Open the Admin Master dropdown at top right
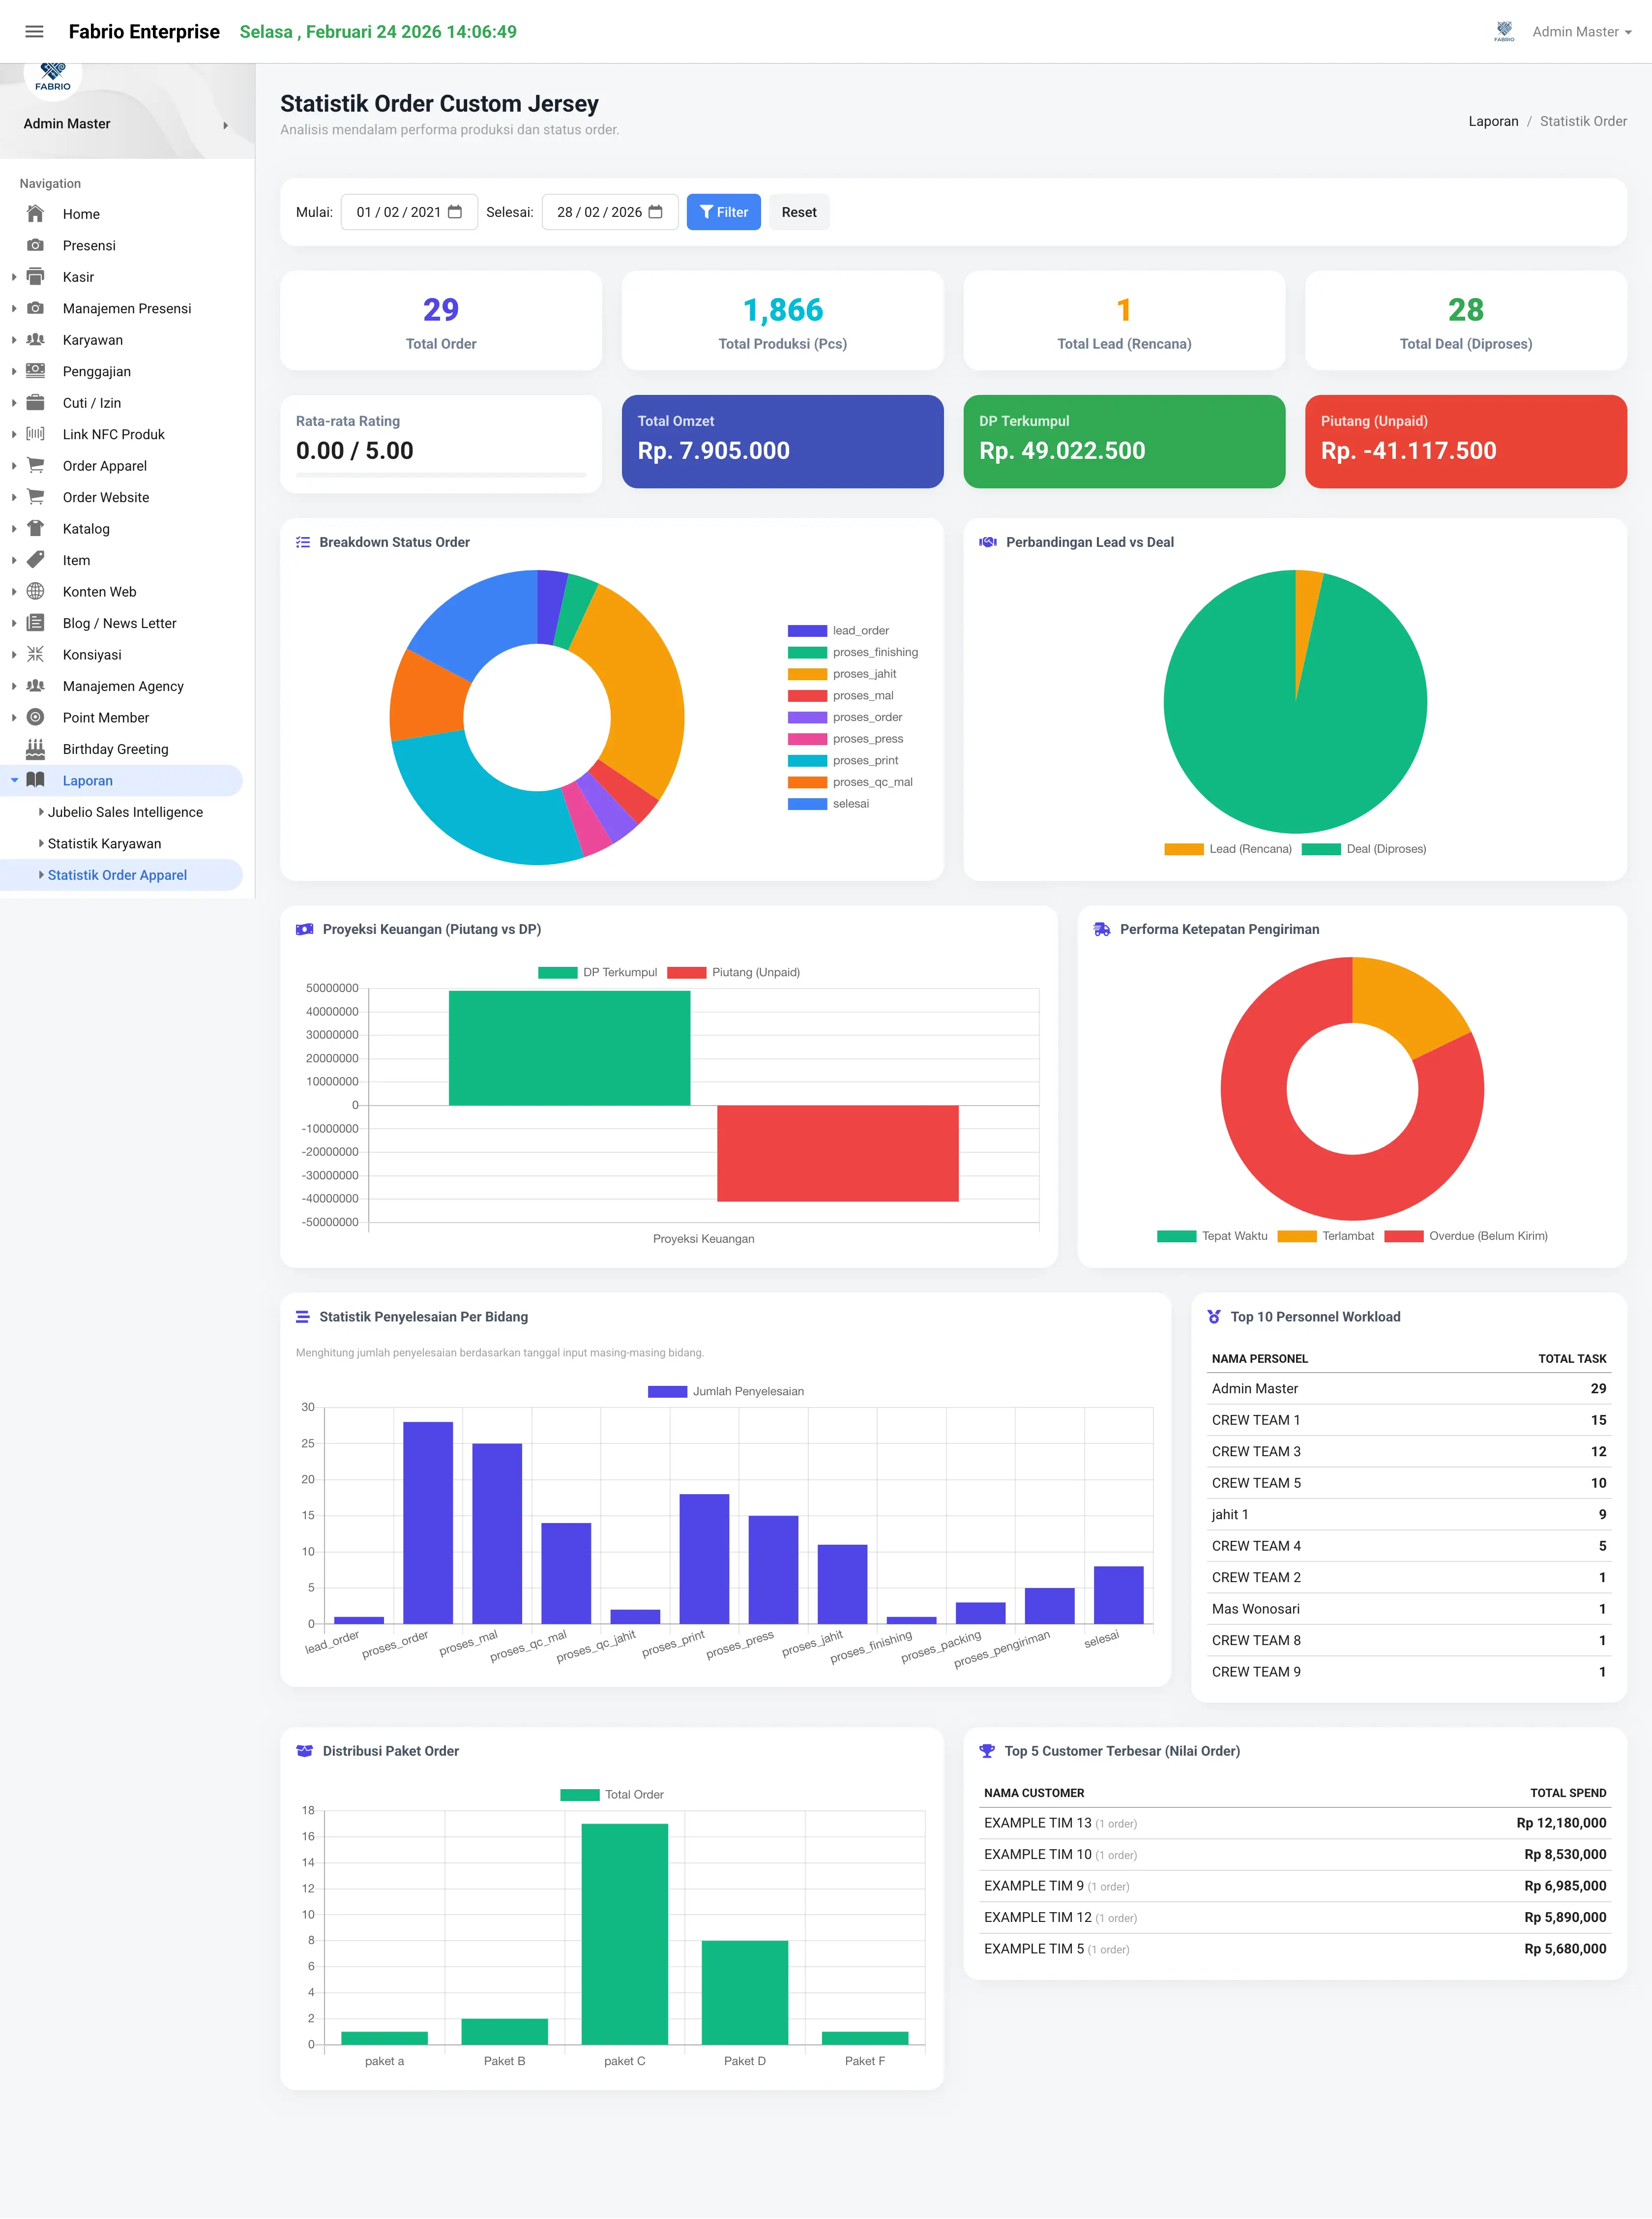The height and width of the screenshot is (2219, 1652). 1581,32
